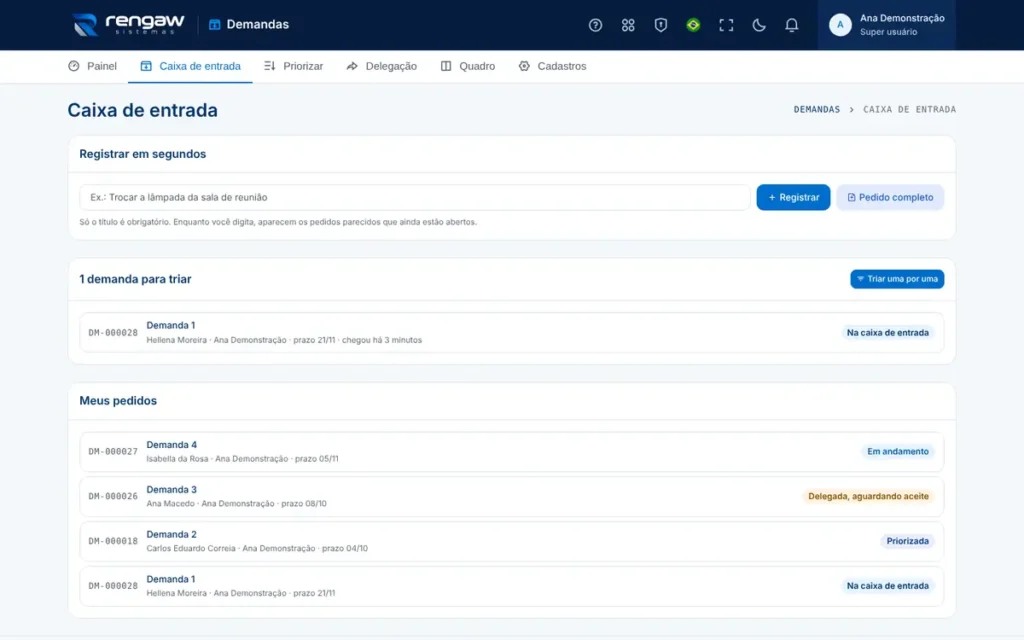The width and height of the screenshot is (1024, 640).
Task: Click the Meus pedidos section heading
Action: coord(118,400)
